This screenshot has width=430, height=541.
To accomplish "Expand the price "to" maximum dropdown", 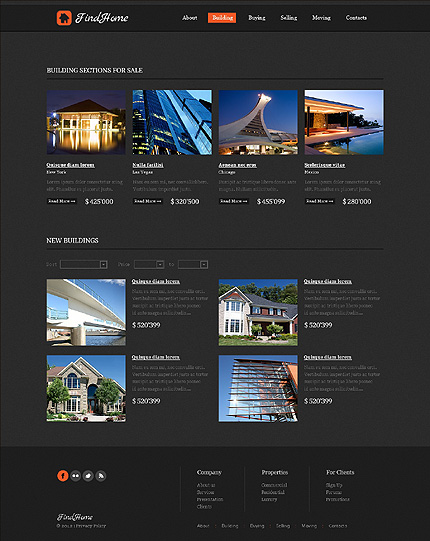I will 193,264.
